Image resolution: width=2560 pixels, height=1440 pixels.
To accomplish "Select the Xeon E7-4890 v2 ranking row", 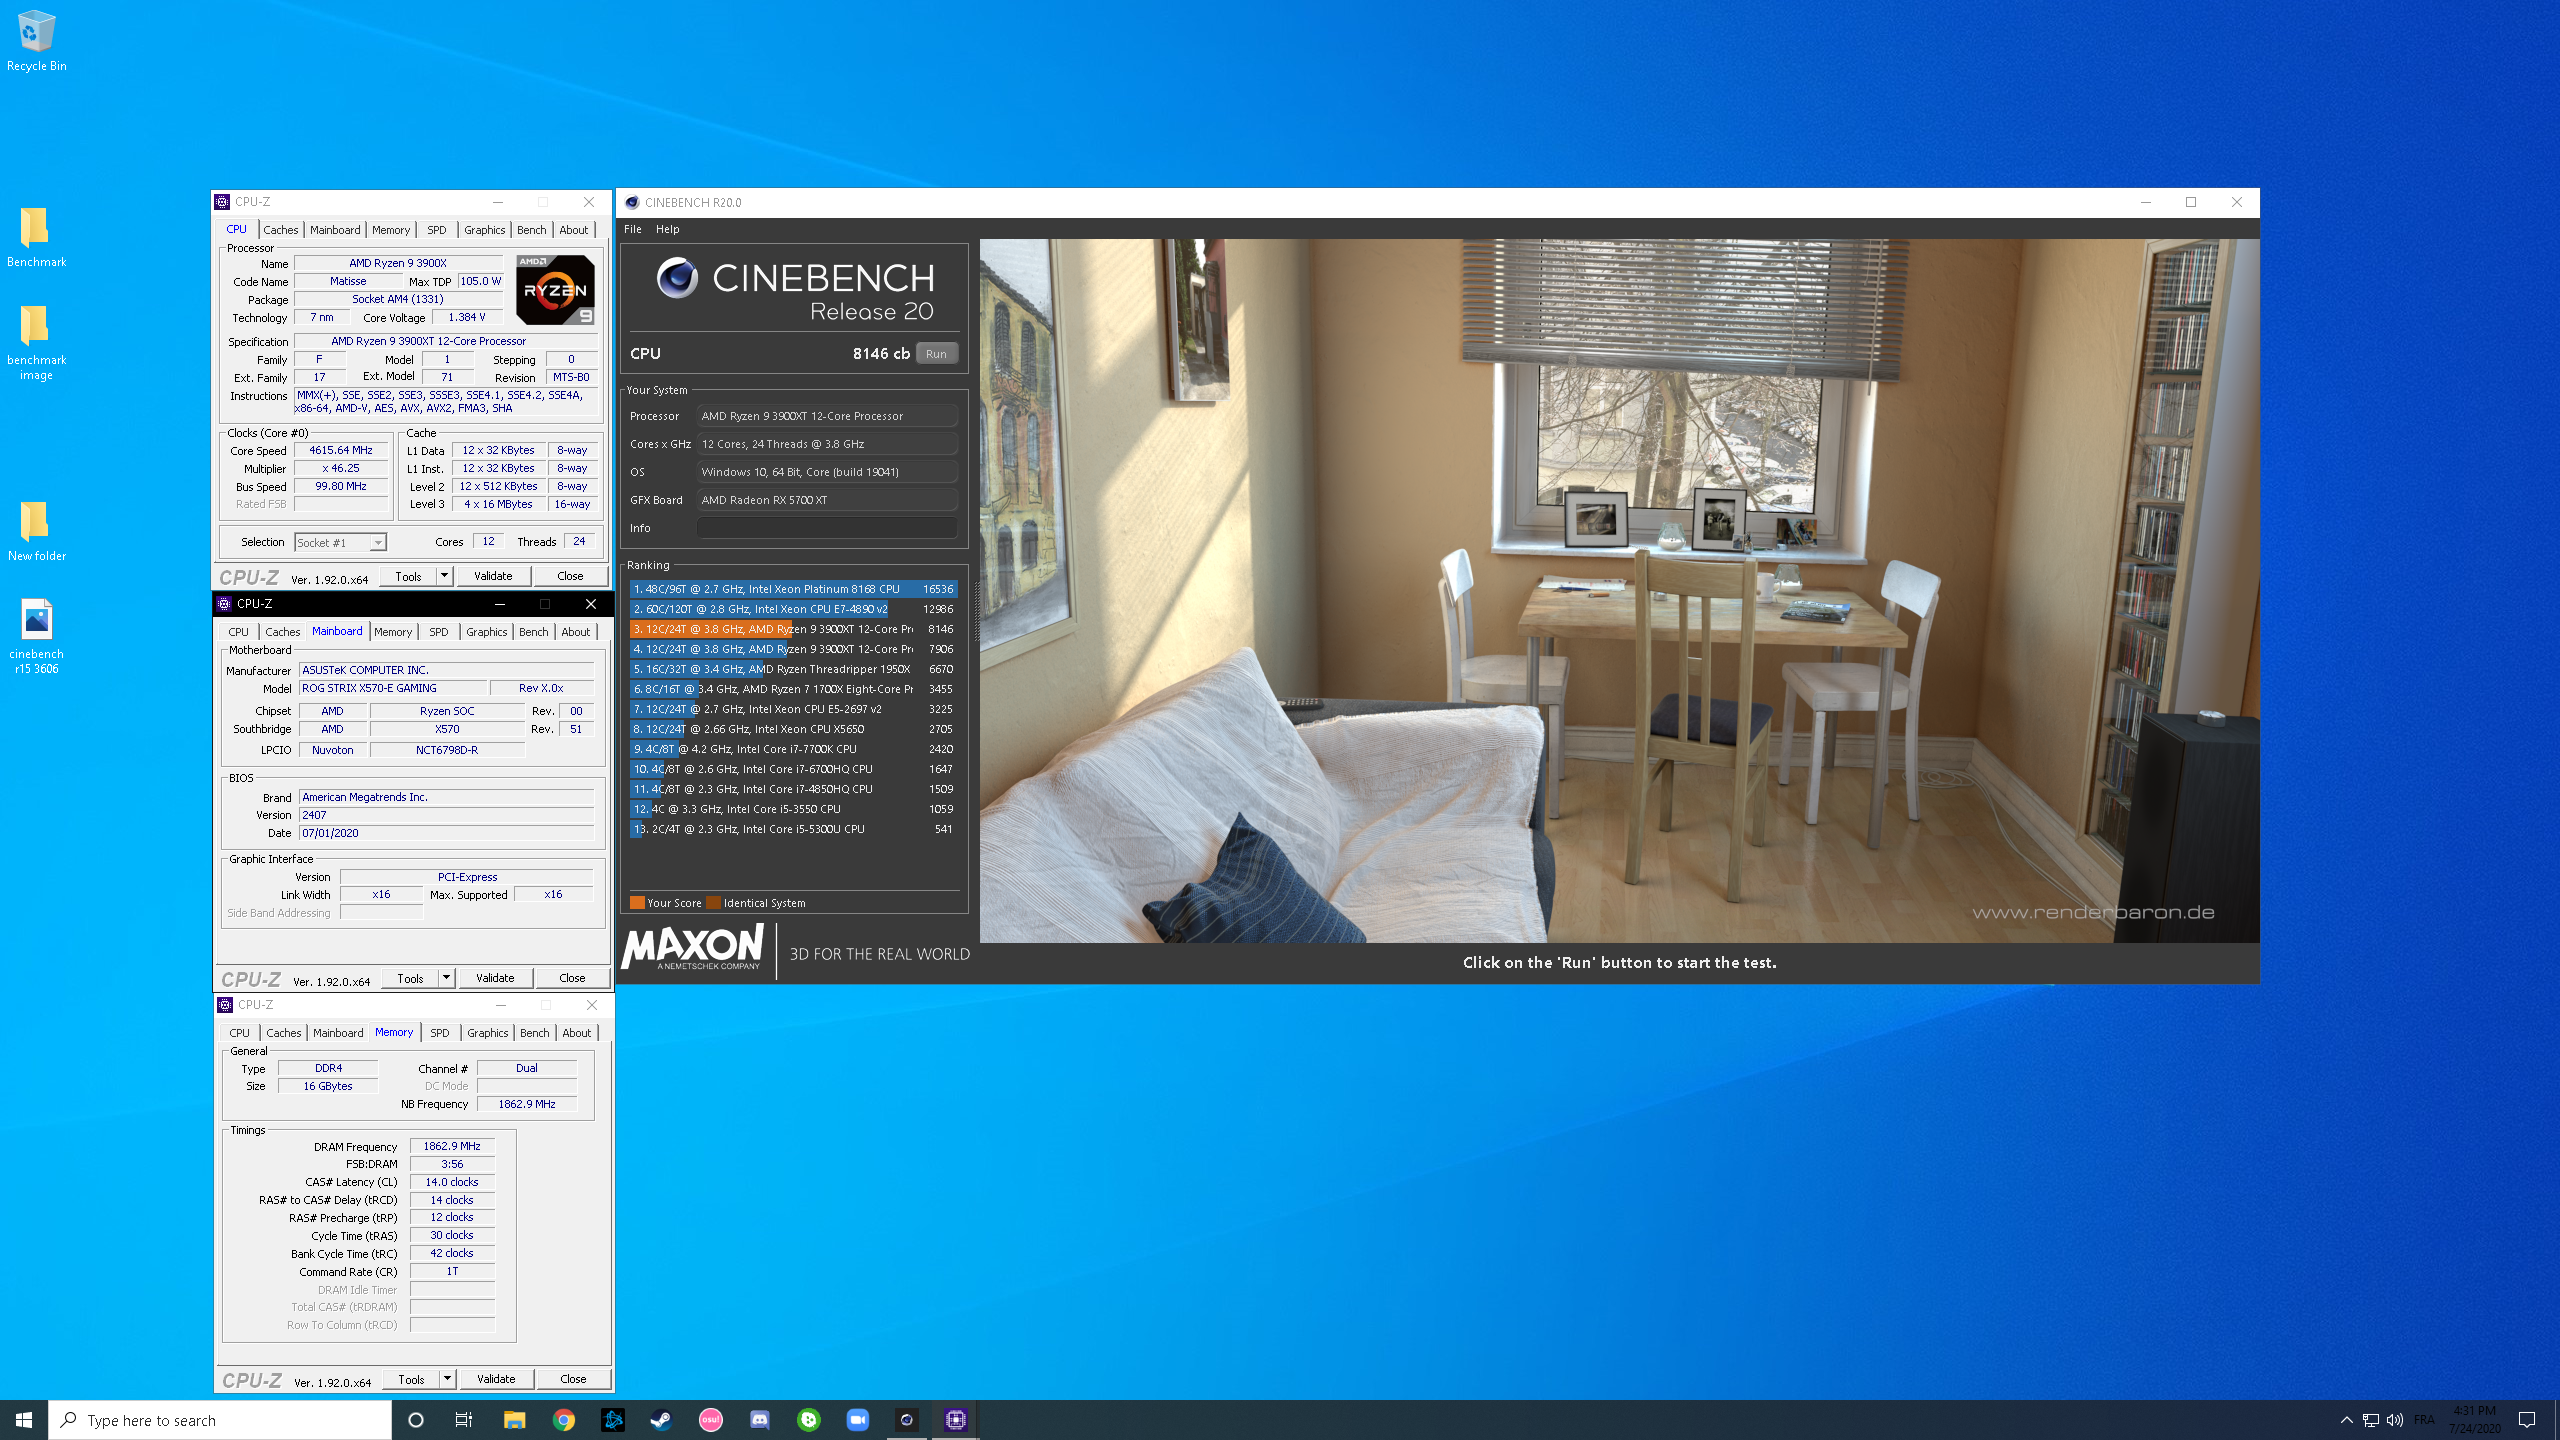I will pos(793,609).
